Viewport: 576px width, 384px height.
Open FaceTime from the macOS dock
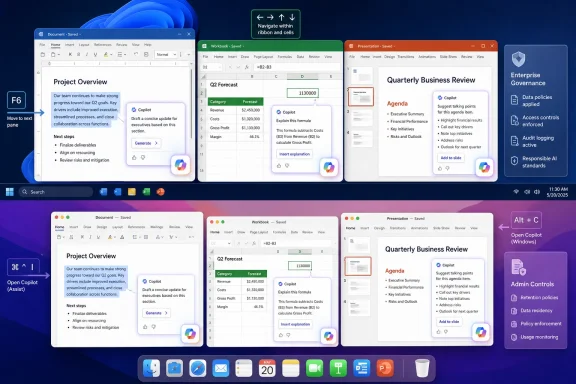tap(314, 368)
